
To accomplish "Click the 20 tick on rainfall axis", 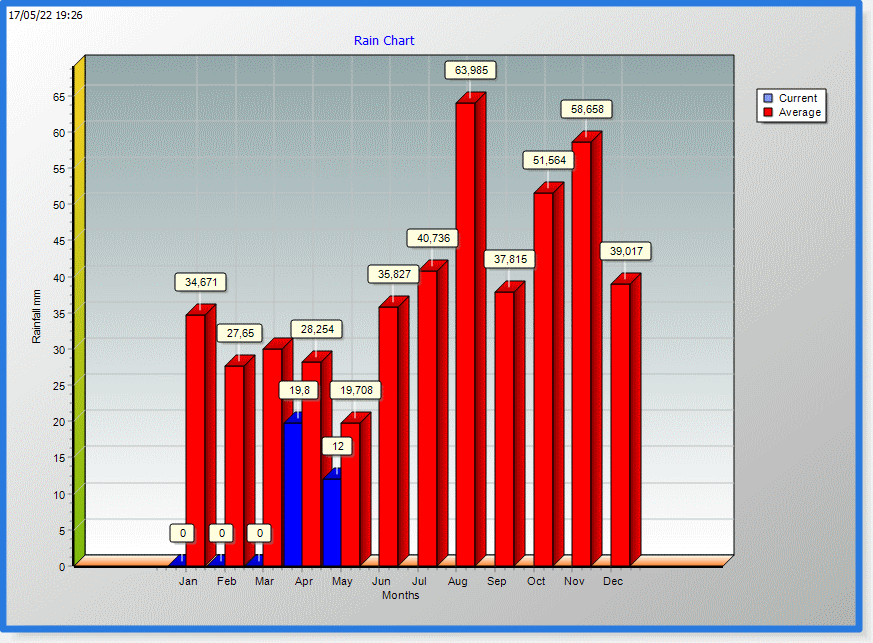I will [59, 422].
